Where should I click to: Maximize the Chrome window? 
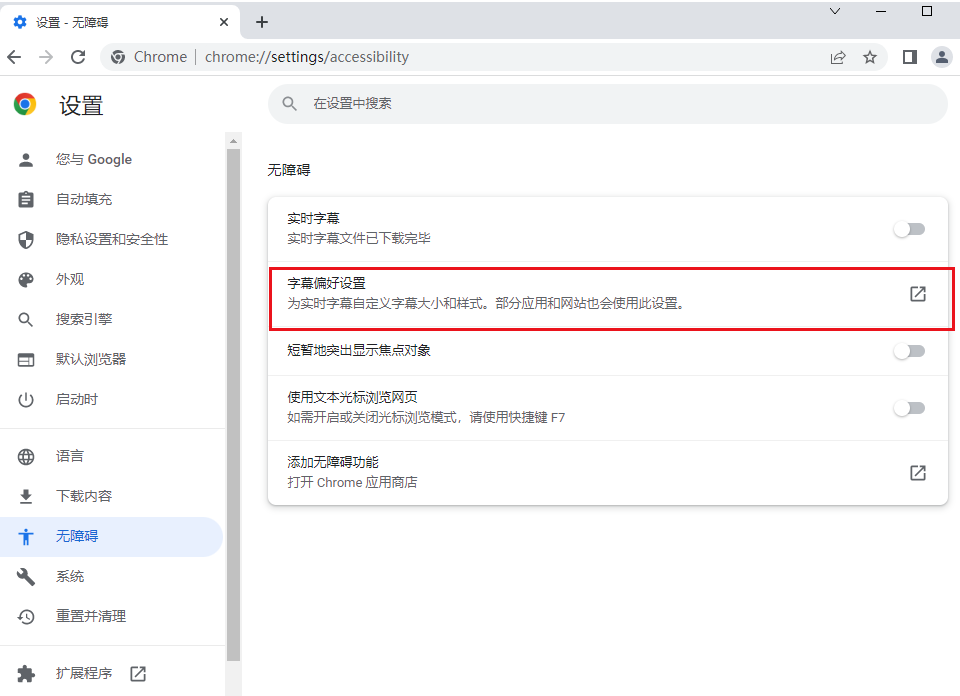927,11
